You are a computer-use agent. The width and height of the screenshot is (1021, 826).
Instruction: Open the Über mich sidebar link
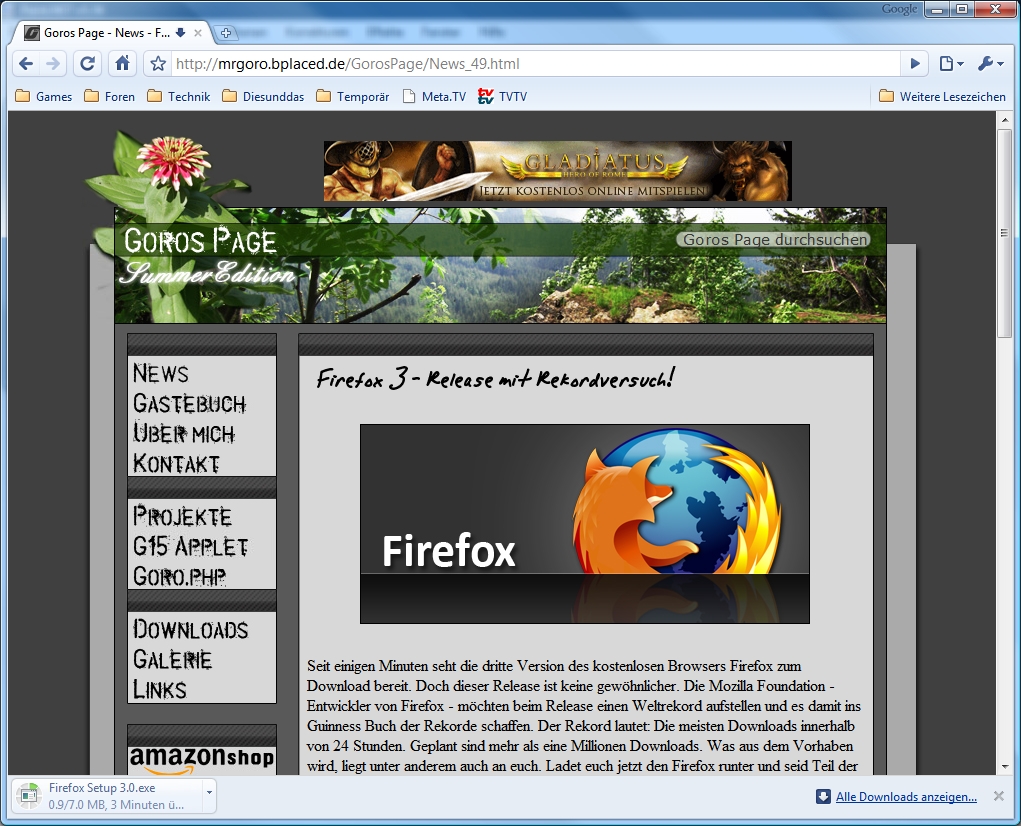point(184,434)
